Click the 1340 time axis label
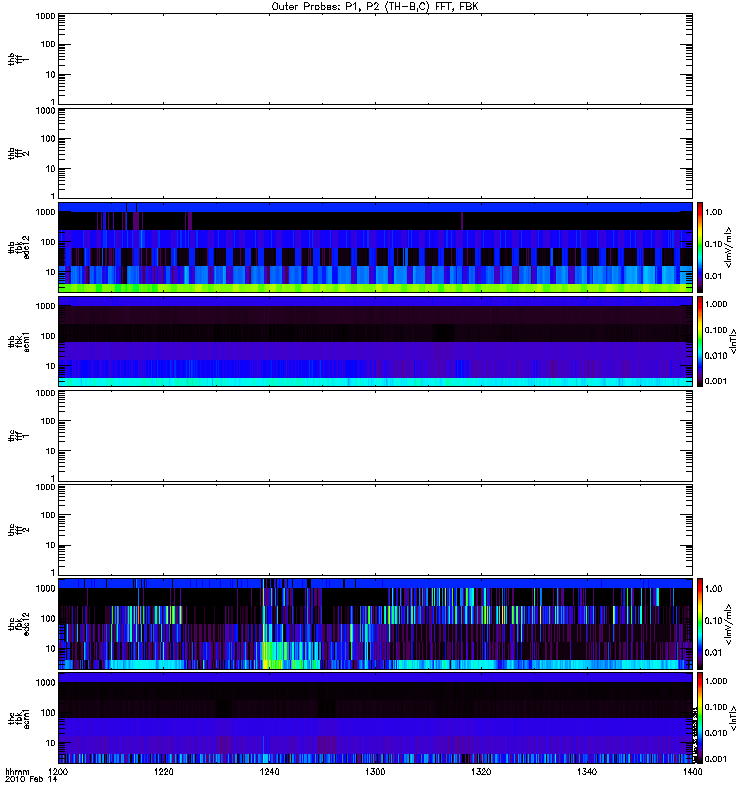 587,771
